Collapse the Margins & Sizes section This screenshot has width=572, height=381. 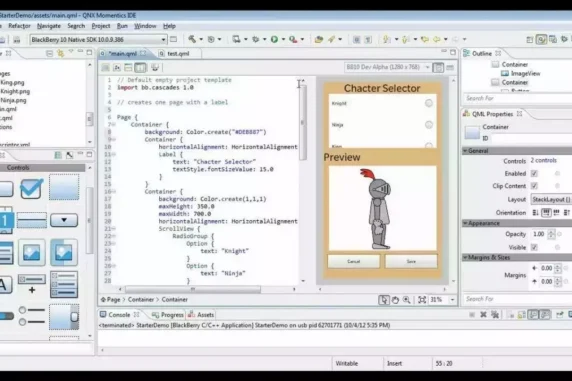click(x=465, y=257)
